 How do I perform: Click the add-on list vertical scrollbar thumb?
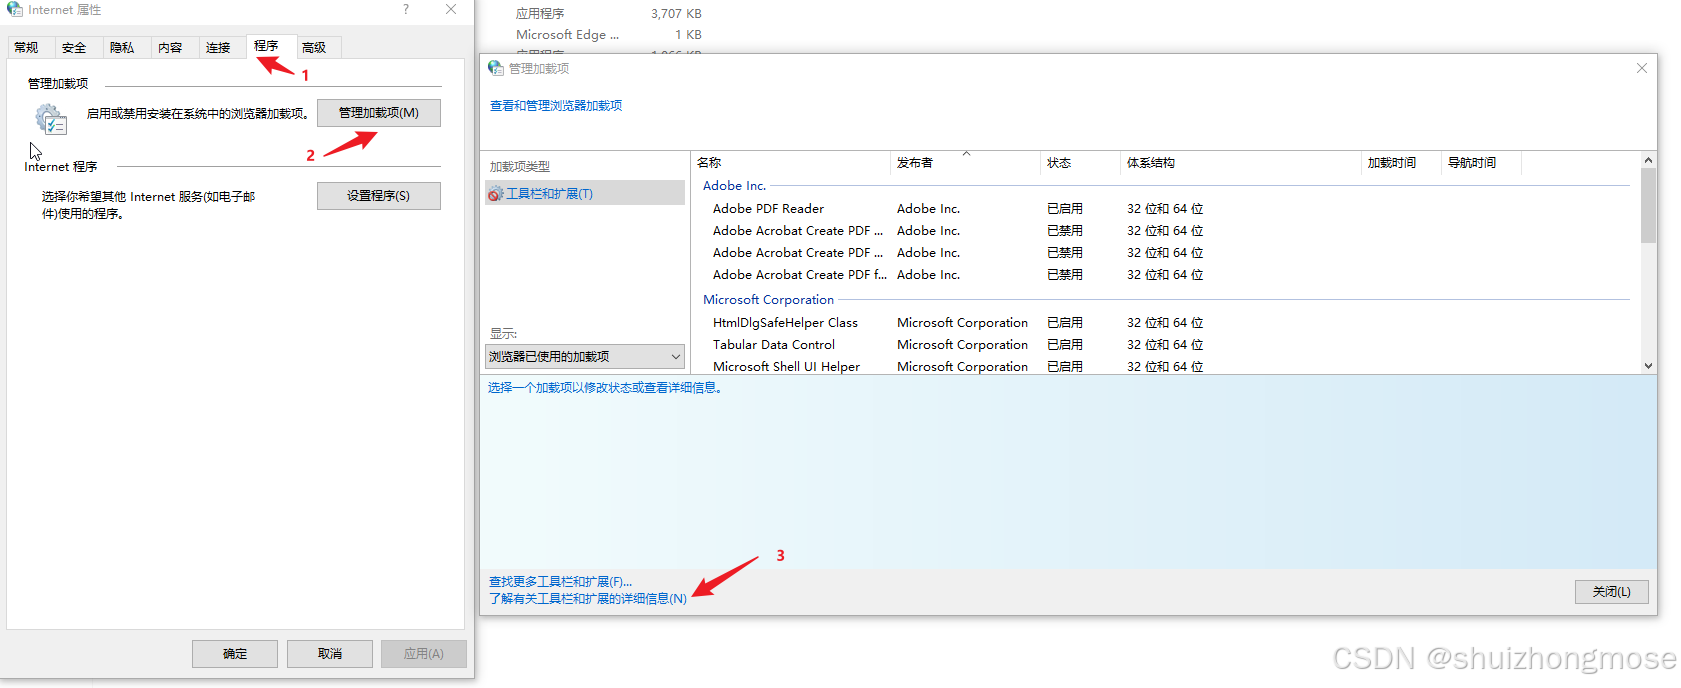pyautogui.click(x=1648, y=205)
